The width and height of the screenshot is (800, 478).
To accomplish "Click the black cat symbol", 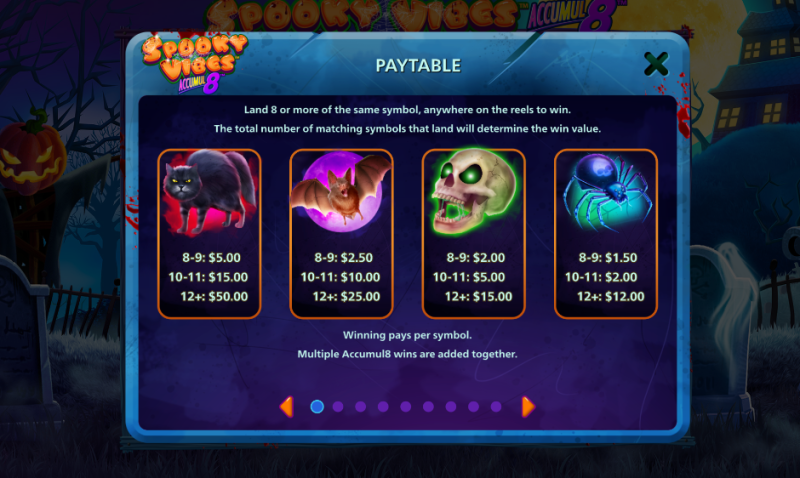I will [x=209, y=192].
